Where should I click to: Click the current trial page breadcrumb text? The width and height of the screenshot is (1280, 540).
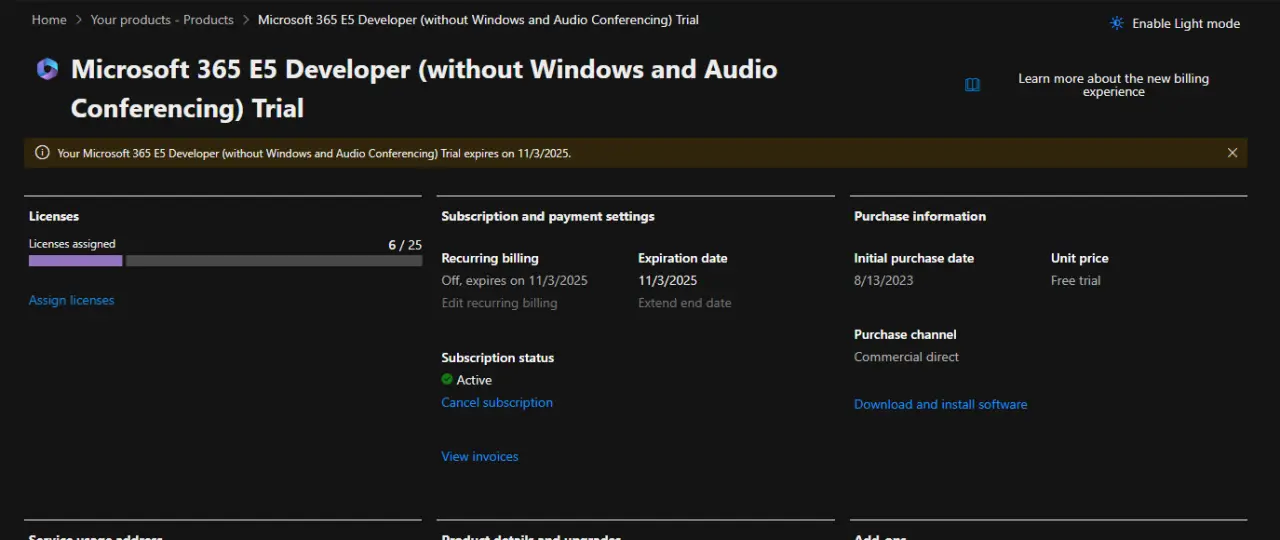coord(478,20)
